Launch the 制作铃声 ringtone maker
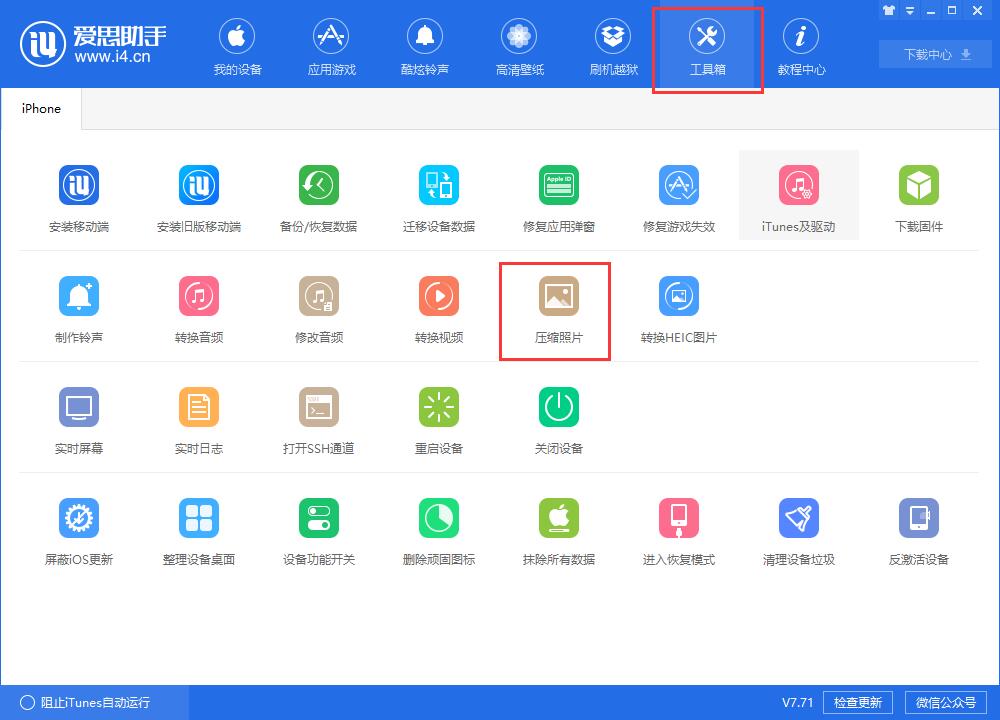The image size is (1000, 720). (78, 307)
